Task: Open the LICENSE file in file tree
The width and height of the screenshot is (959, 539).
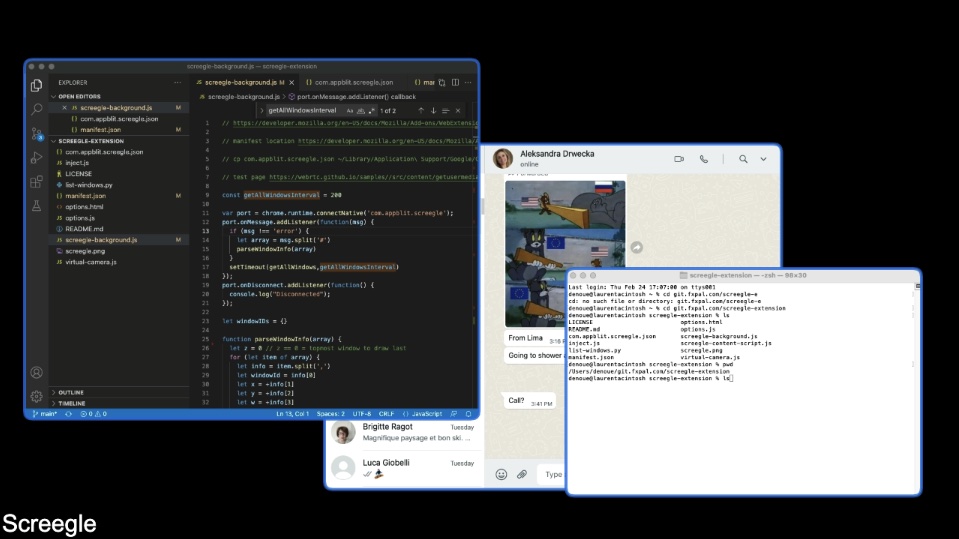Action: 78,174
